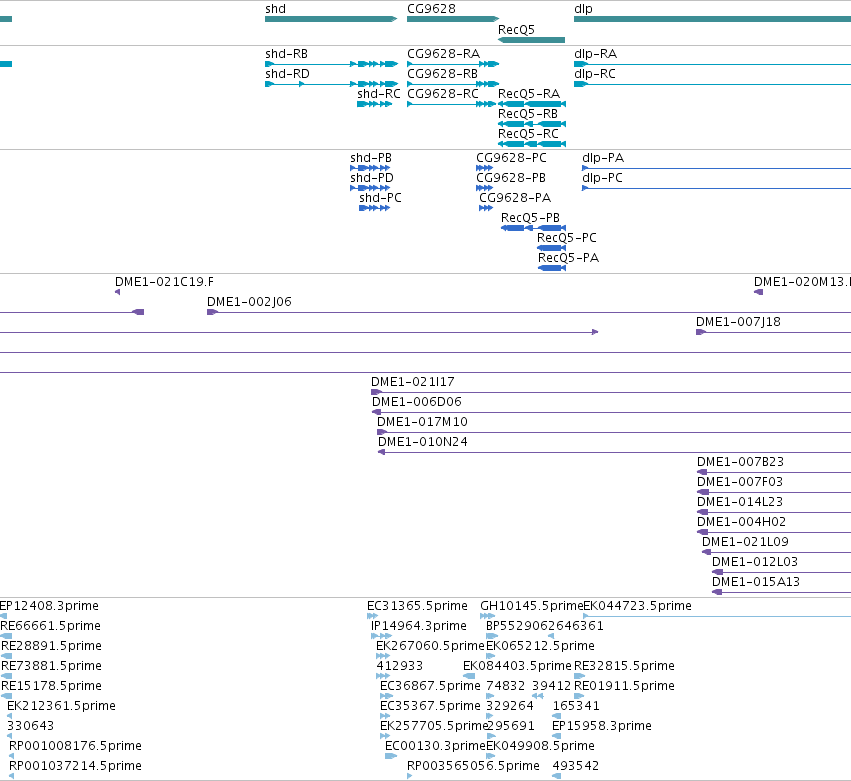Click dlp-RC transcript label
The width and height of the screenshot is (851, 781).
tap(595, 74)
